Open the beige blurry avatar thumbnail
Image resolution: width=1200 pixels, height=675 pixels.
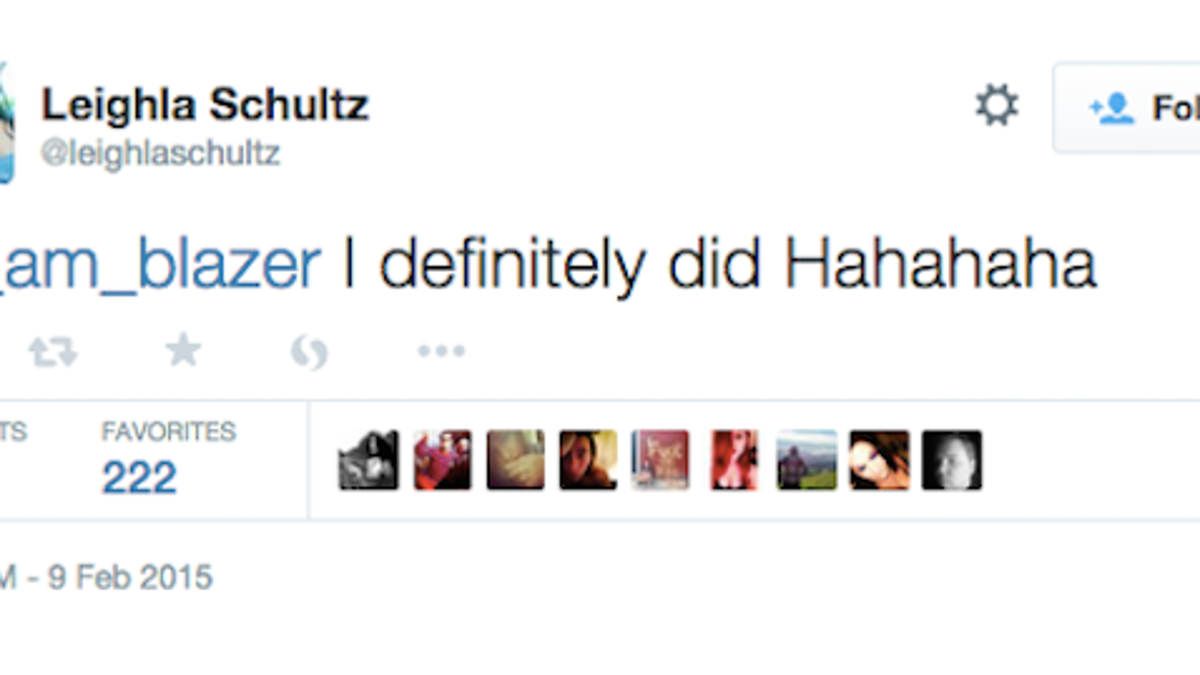click(516, 460)
